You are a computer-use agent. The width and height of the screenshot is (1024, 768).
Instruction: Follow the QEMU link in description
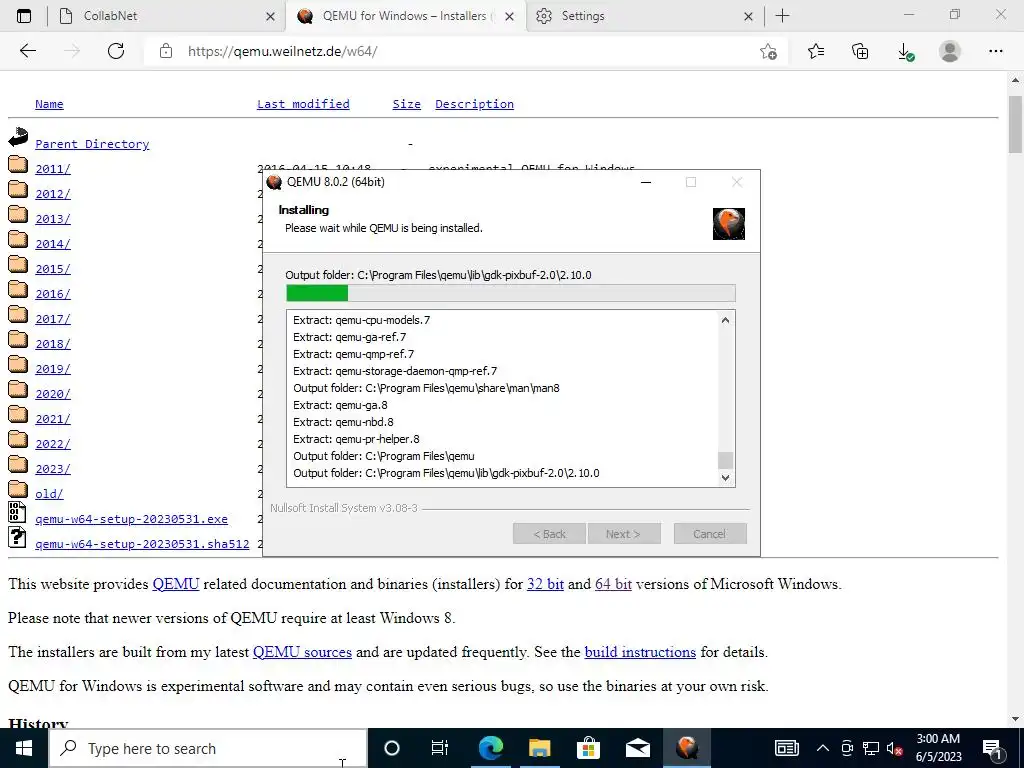pyautogui.click(x=176, y=584)
